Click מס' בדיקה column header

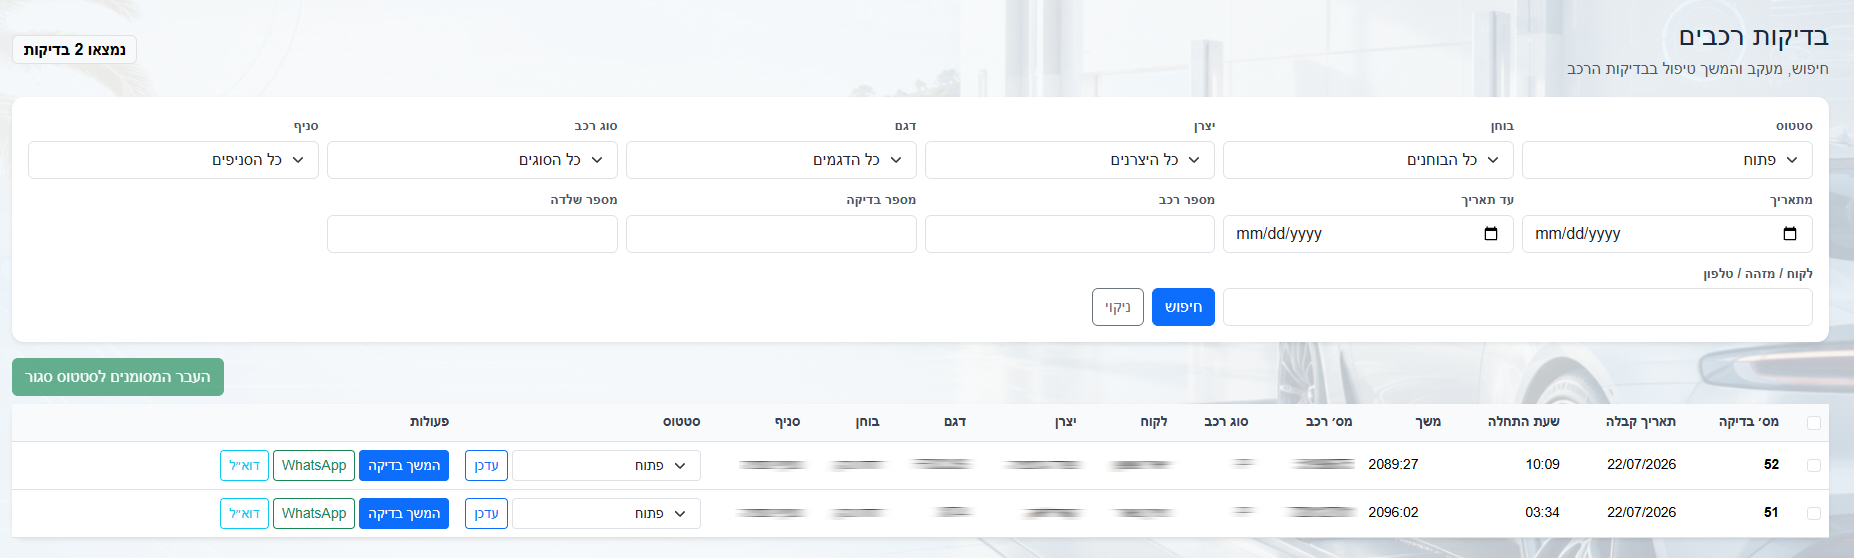(x=1749, y=422)
